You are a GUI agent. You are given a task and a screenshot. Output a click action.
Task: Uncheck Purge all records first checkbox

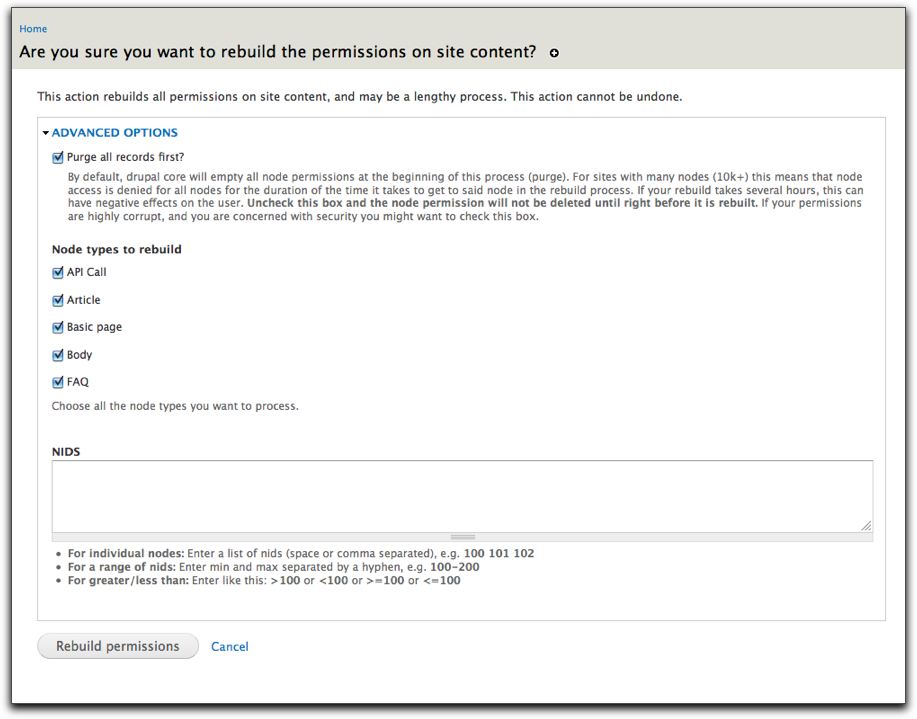click(x=57, y=157)
